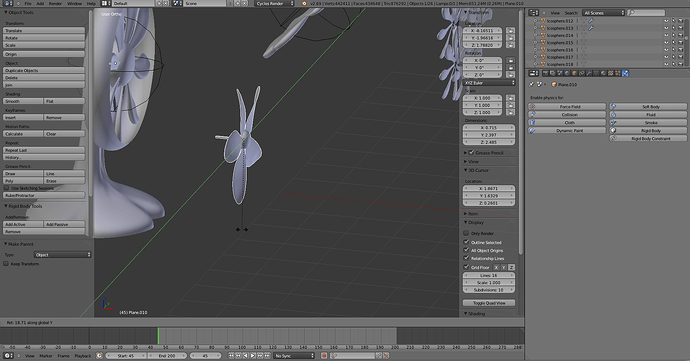The height and width of the screenshot is (361, 690).
Task: Toggle visibility eye for Icosphere.013
Action: tap(666, 28)
